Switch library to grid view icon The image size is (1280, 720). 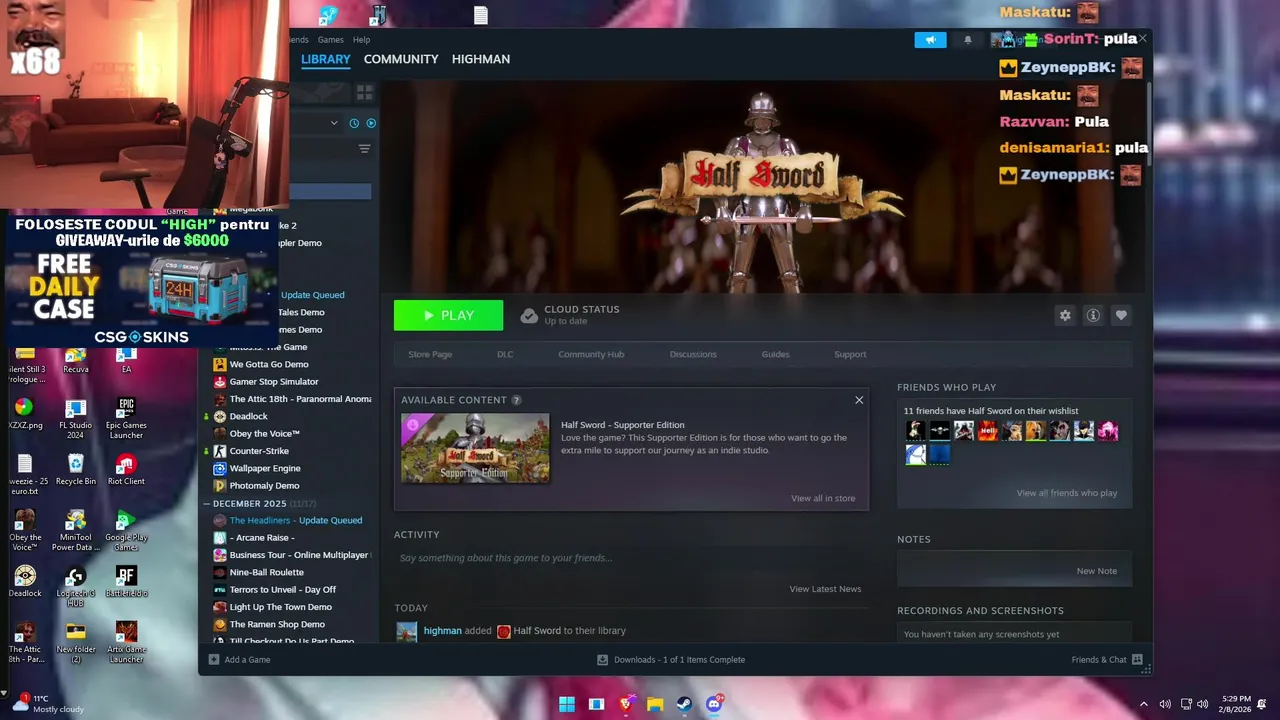click(x=365, y=92)
